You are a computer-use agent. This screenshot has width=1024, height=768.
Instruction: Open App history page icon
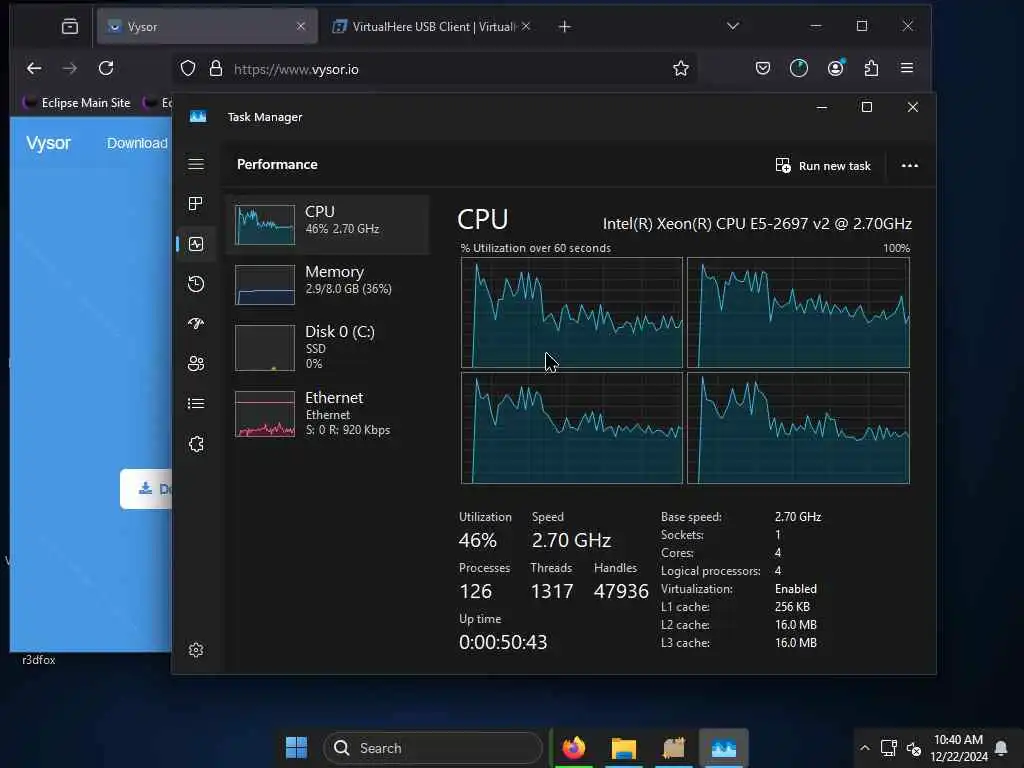pyautogui.click(x=196, y=284)
